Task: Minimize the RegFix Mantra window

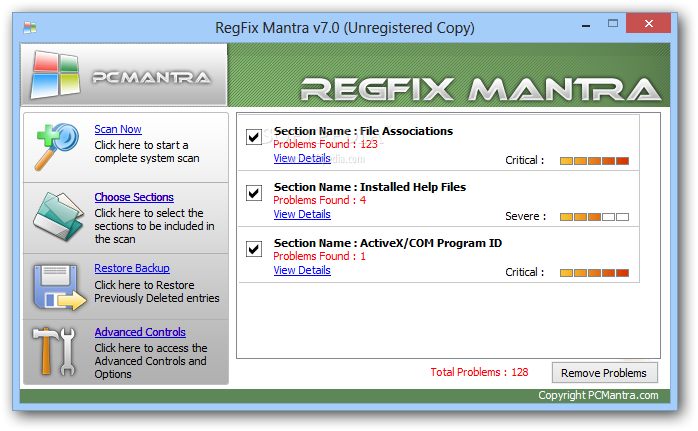Action: tap(586, 26)
